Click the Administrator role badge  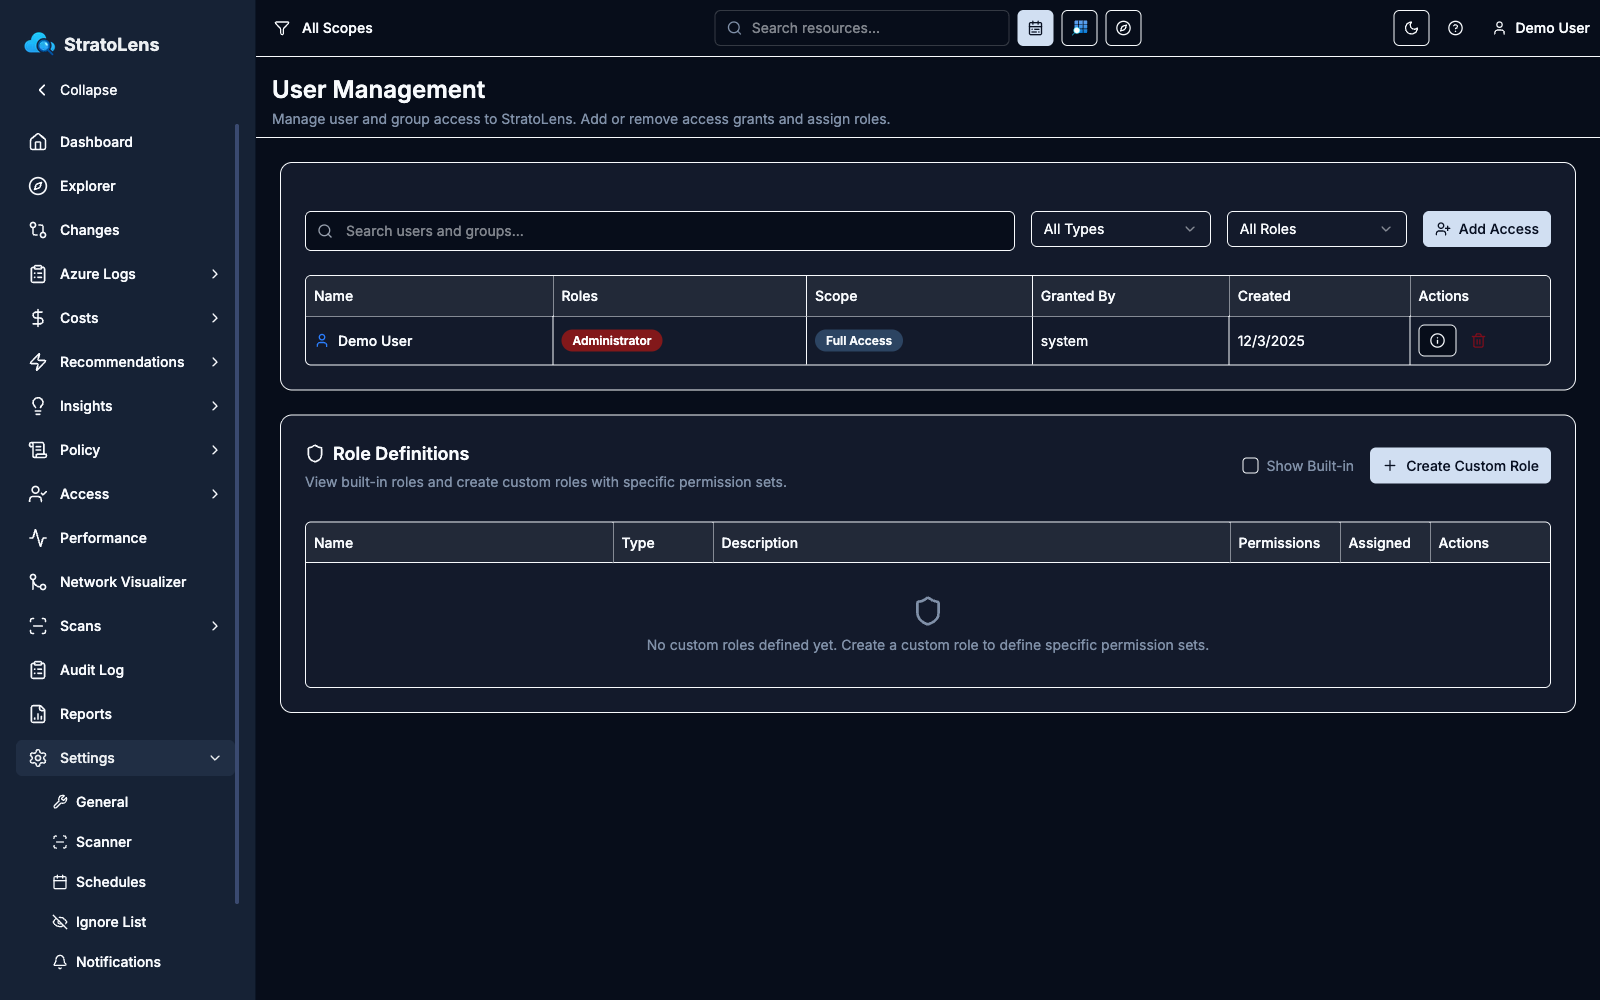point(612,341)
